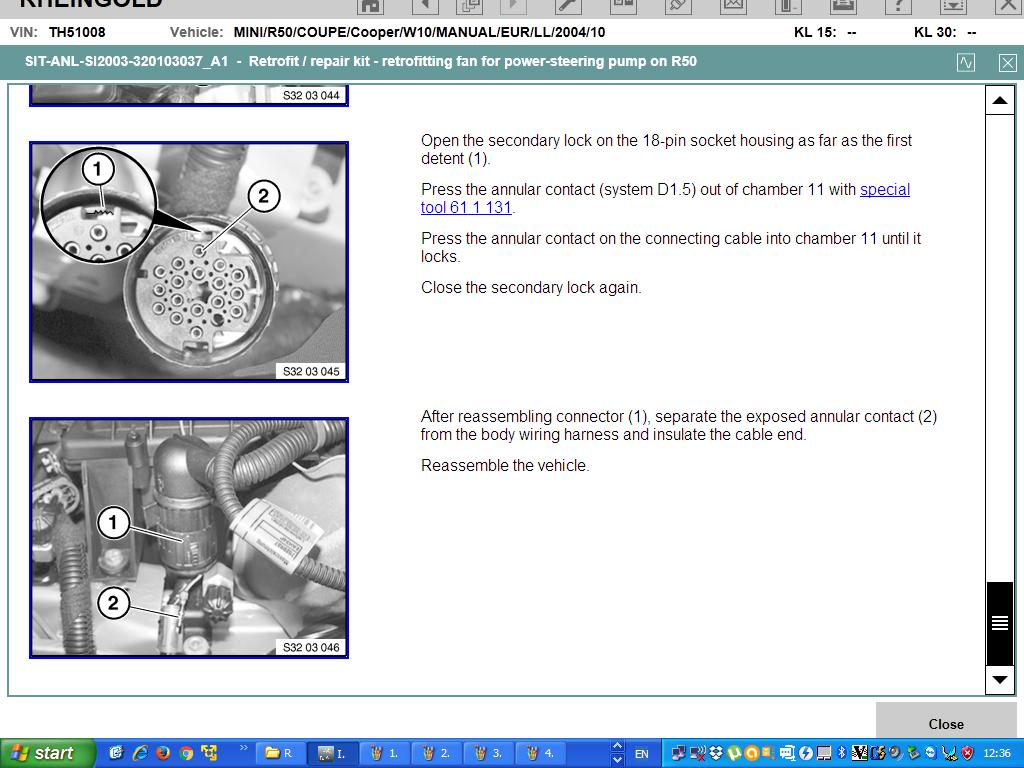This screenshot has height=768, width=1024.
Task: Click the S32 03 045 connector image
Action: (x=189, y=262)
